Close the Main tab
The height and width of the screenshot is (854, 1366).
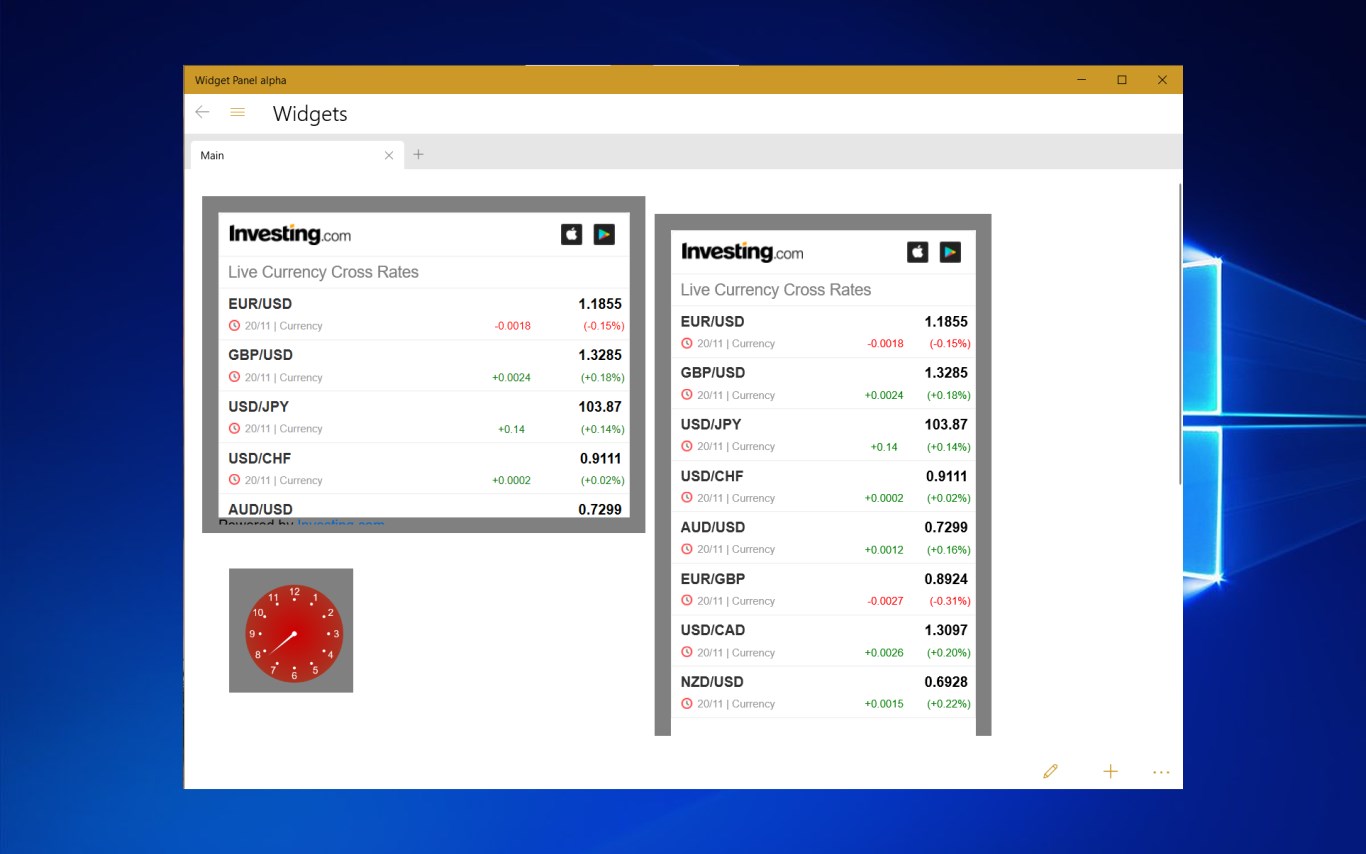(x=389, y=155)
